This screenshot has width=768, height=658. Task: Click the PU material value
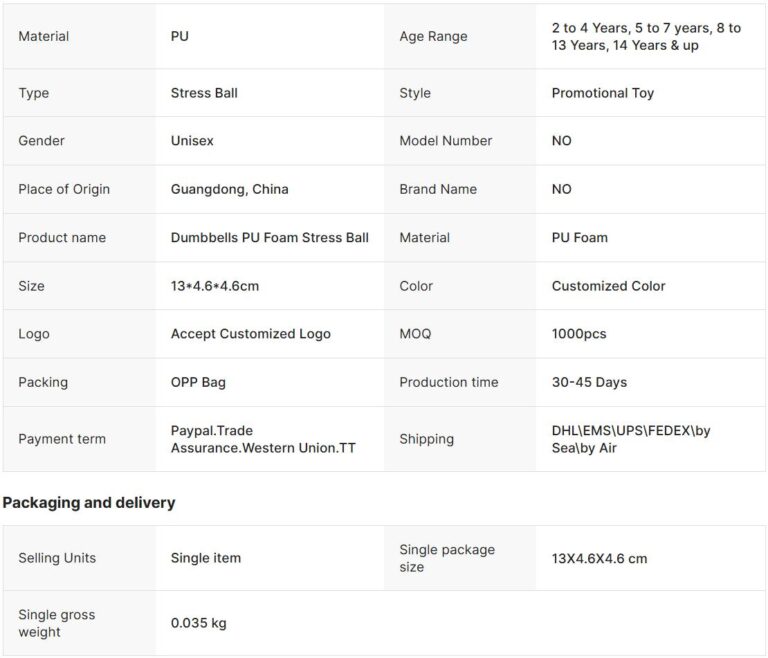coord(180,36)
